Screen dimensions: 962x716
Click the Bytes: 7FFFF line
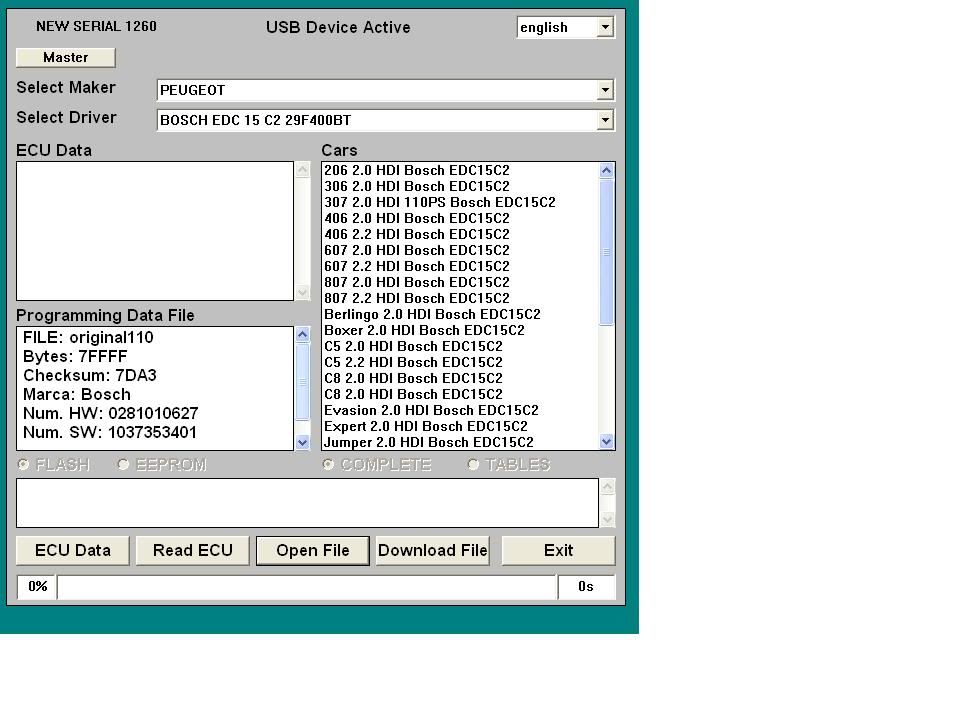[75, 356]
